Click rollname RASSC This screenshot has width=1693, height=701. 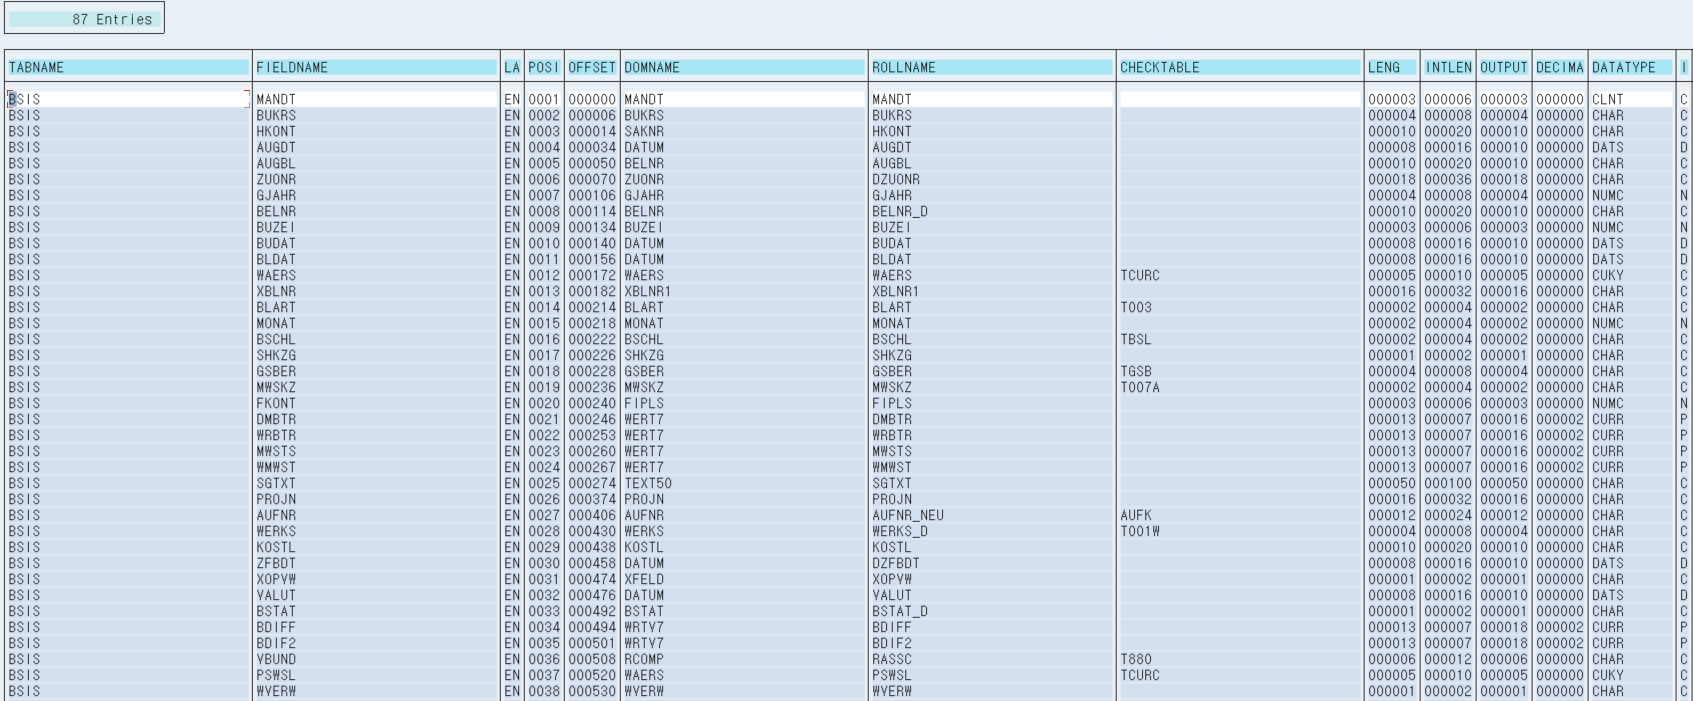point(892,659)
